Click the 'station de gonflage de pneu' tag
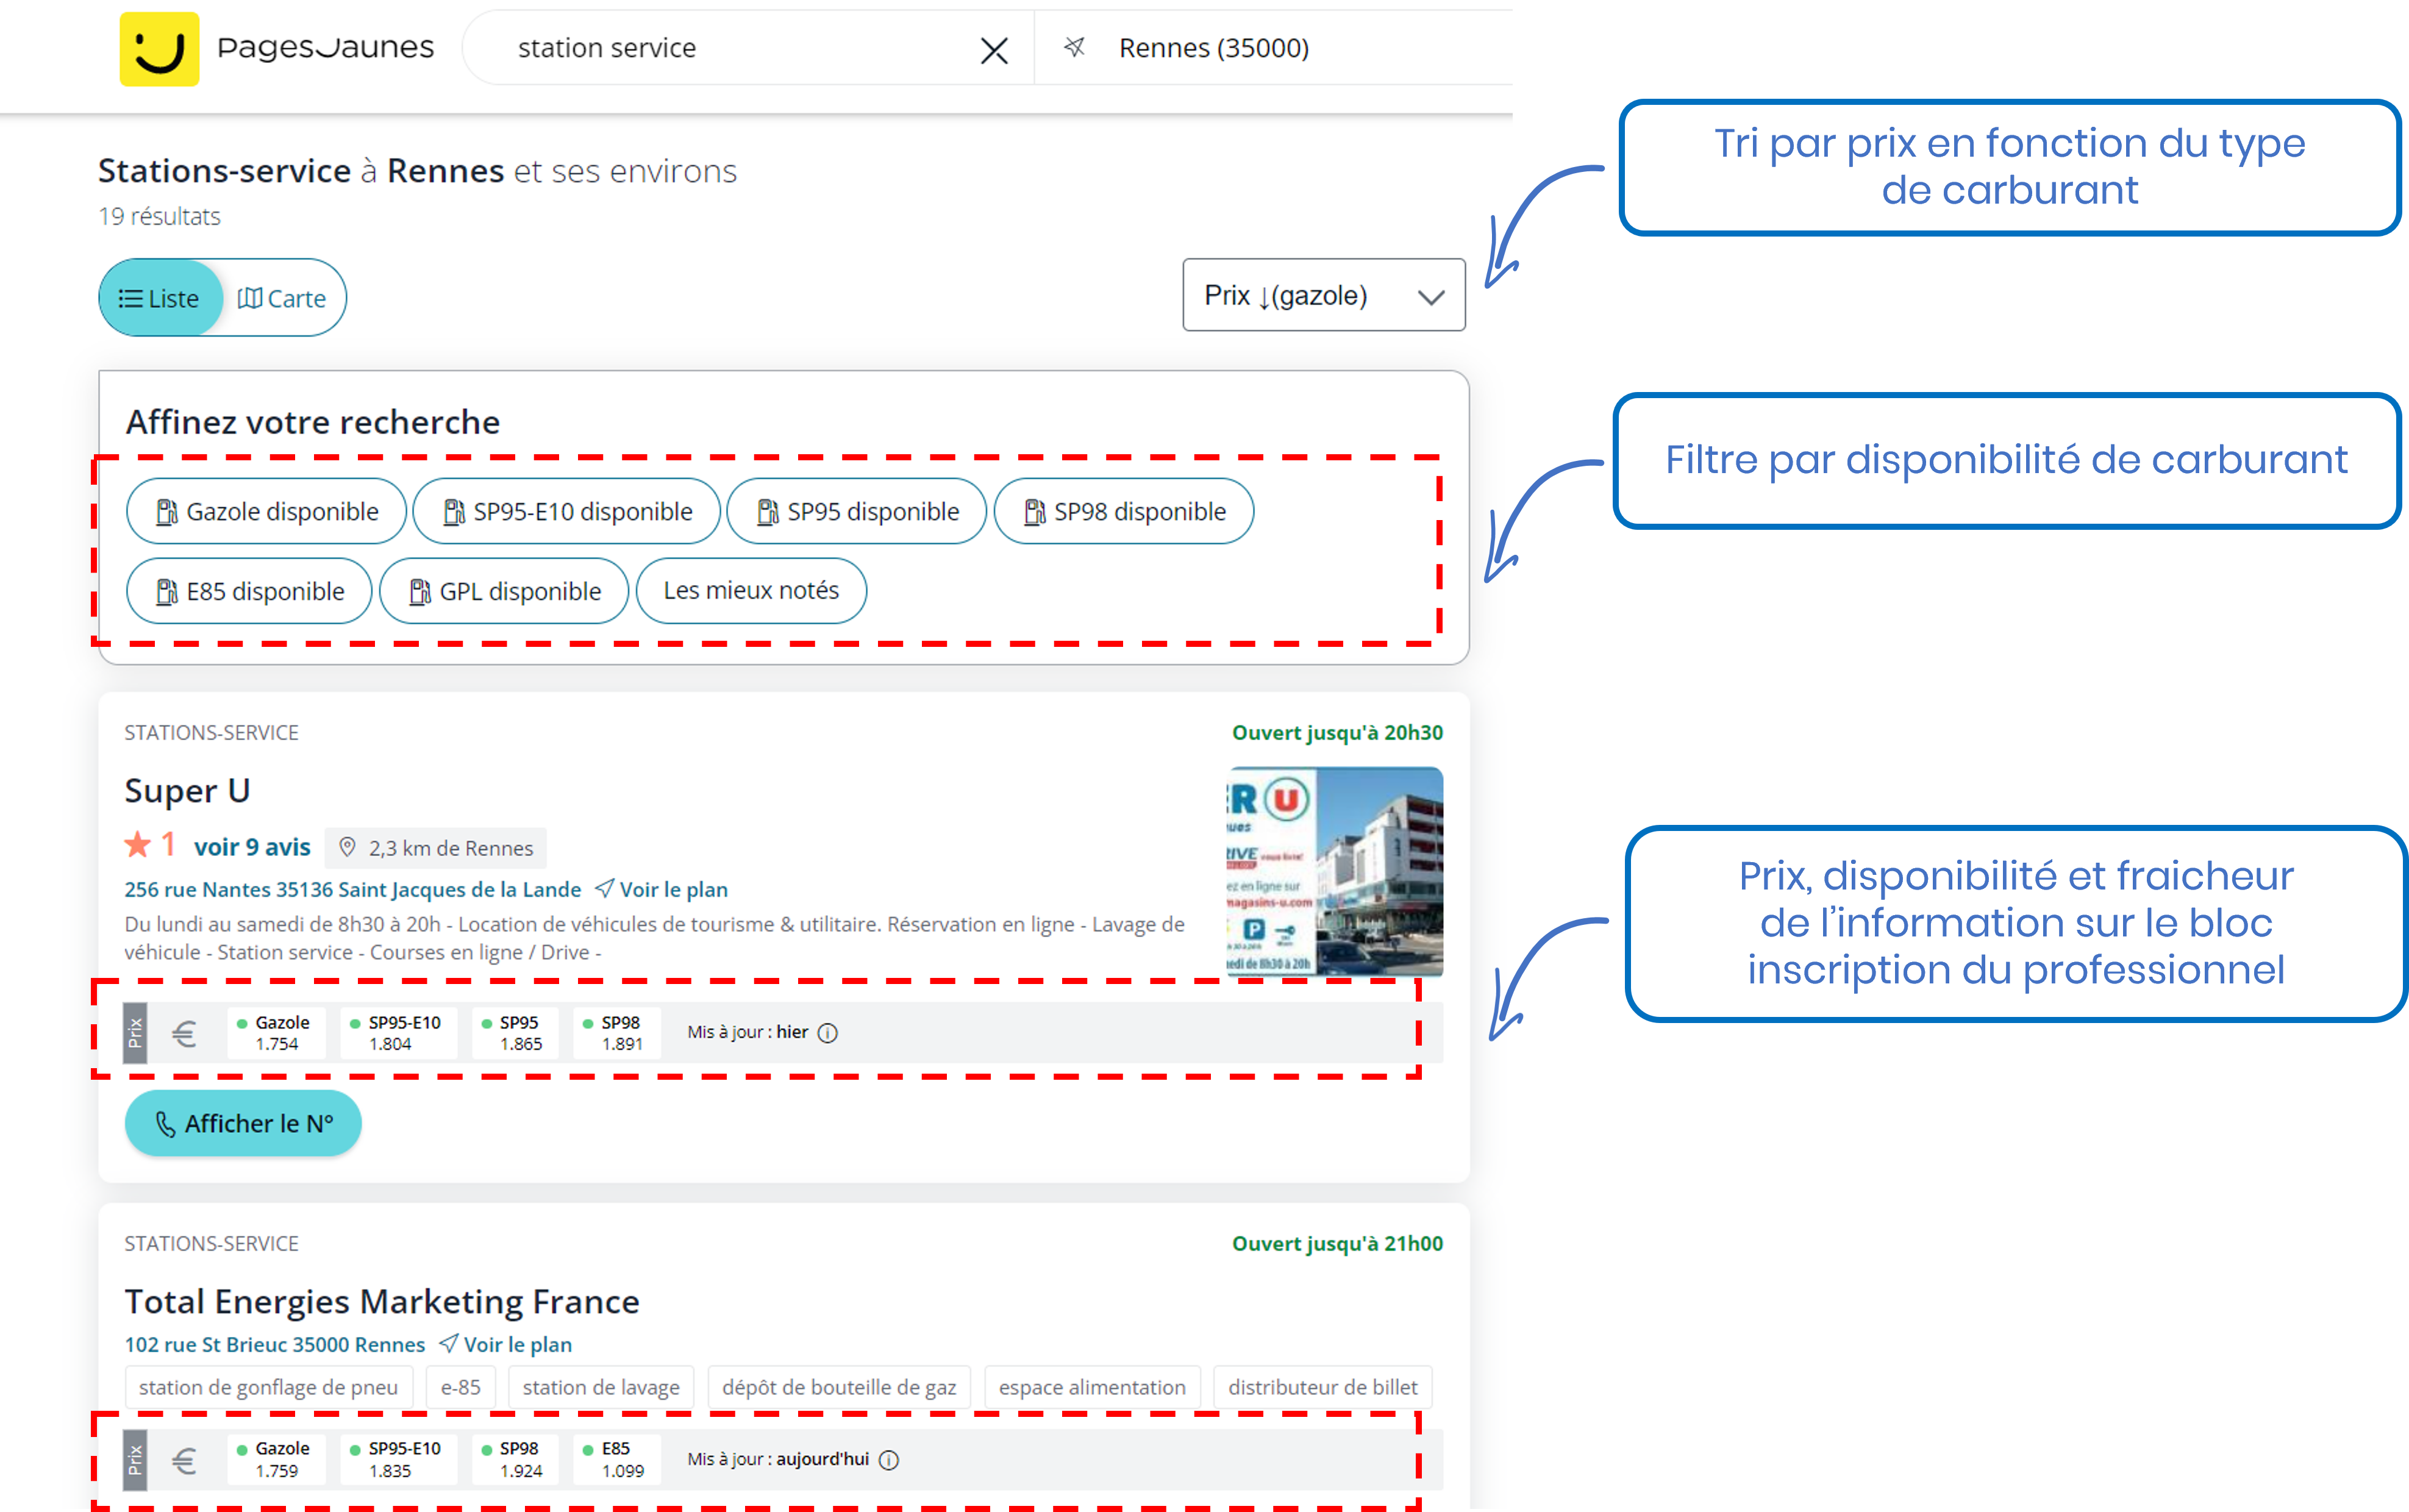This screenshot has height=1512, width=2409. click(x=268, y=1387)
